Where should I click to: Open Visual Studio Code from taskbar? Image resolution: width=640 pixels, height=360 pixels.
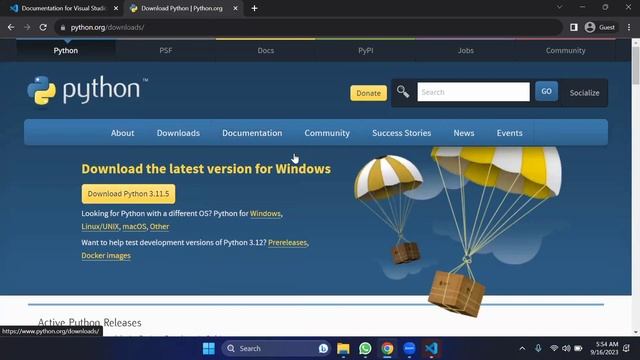pos(431,349)
